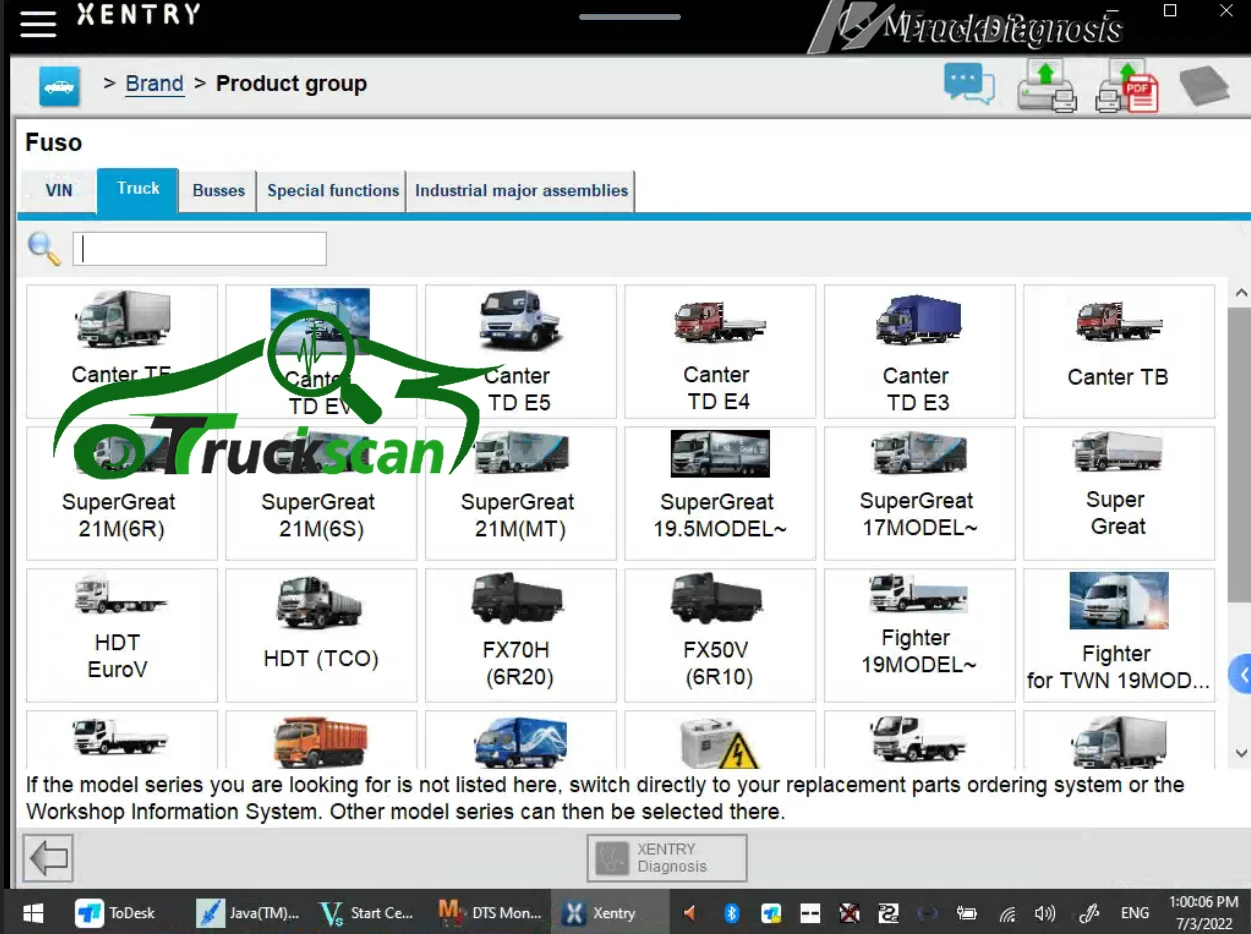Click the volume speaker tray icon
Viewport: 1251px width, 934px height.
[1045, 913]
